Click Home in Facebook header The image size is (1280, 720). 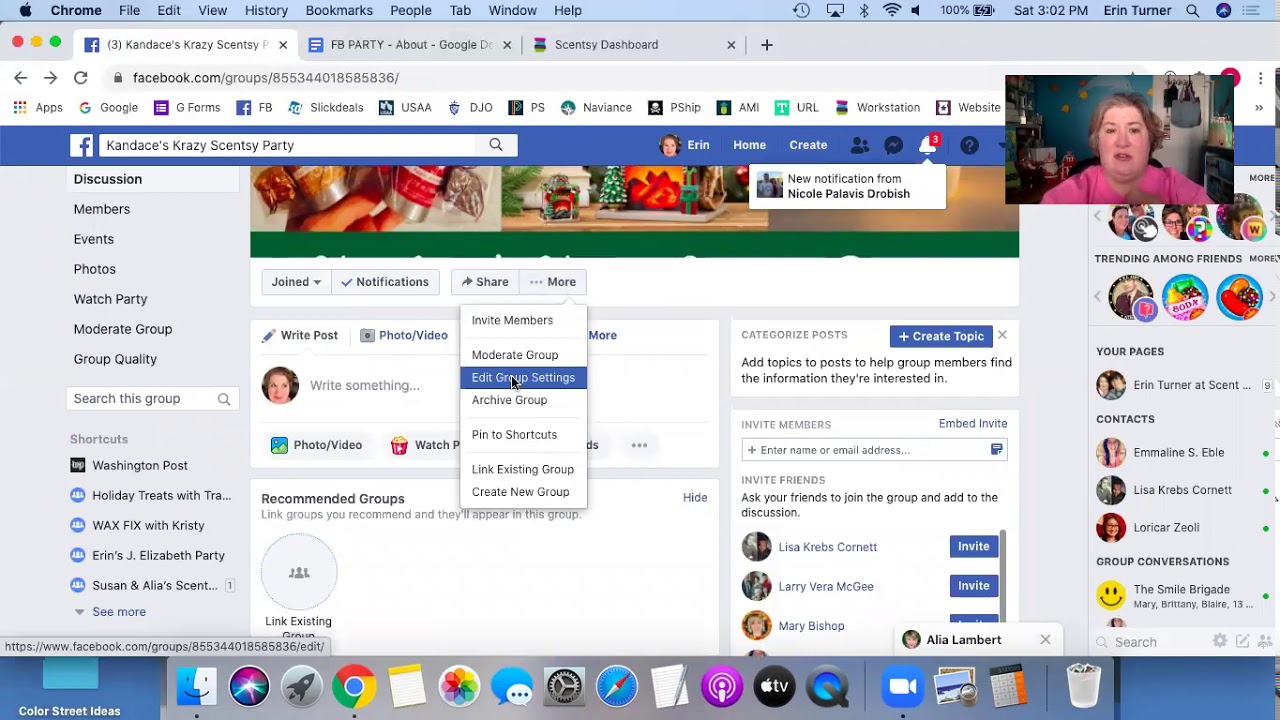click(x=749, y=145)
